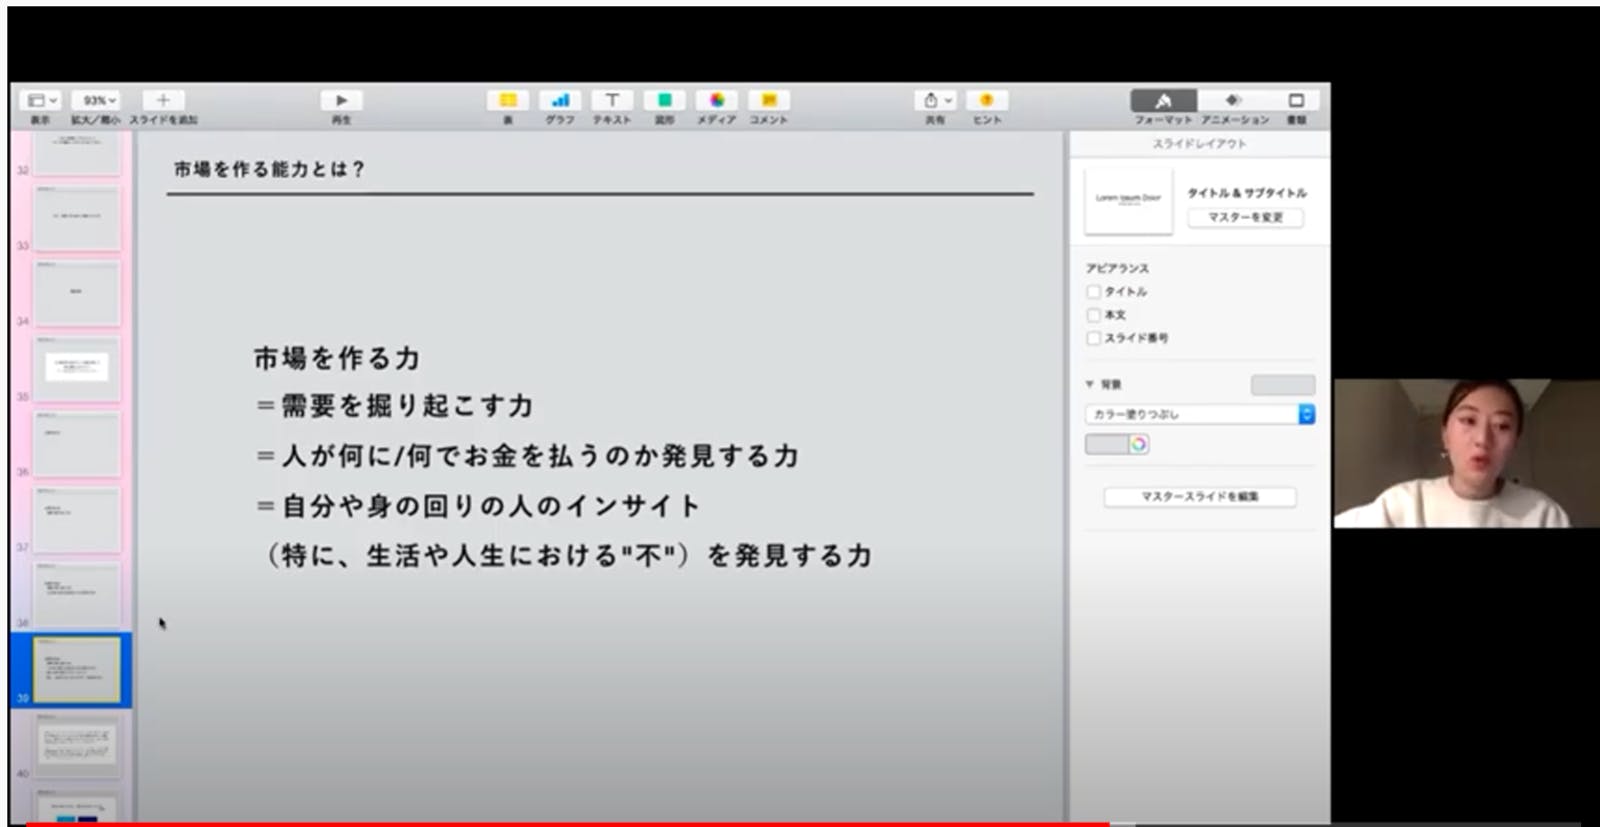The height and width of the screenshot is (827, 1600).
Task: Select slide thumbnail 36 in navigator
Action: pyautogui.click(x=77, y=443)
